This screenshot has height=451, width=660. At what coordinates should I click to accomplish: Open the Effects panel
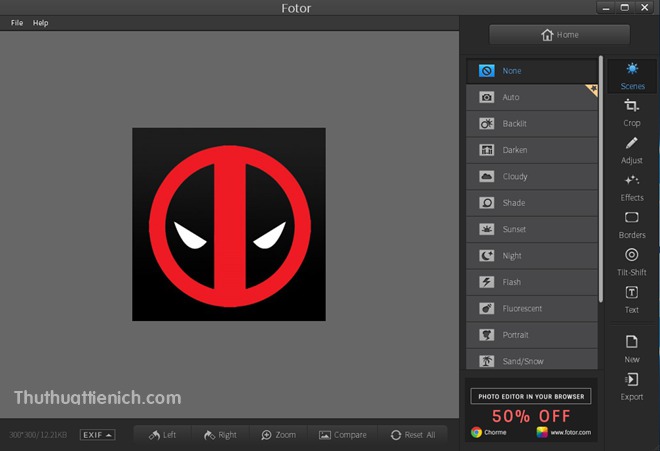(x=632, y=186)
